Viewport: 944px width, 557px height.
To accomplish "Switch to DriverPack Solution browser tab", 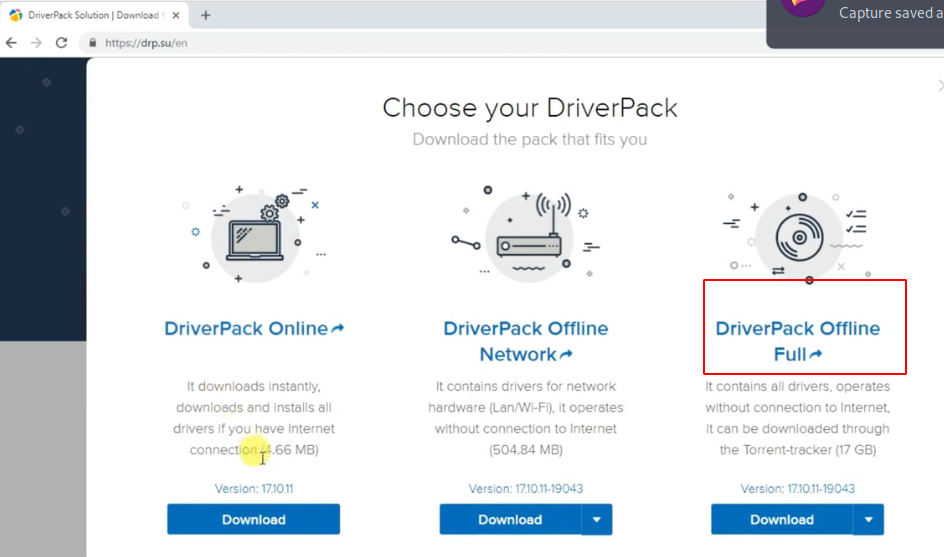I will point(95,15).
